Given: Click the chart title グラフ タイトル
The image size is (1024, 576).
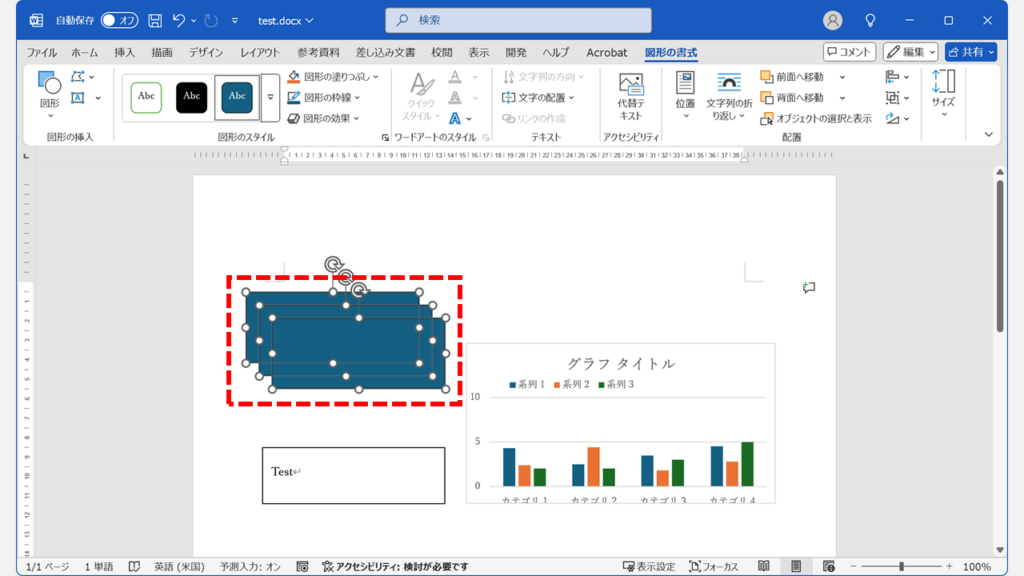Looking at the screenshot, I should [620, 364].
